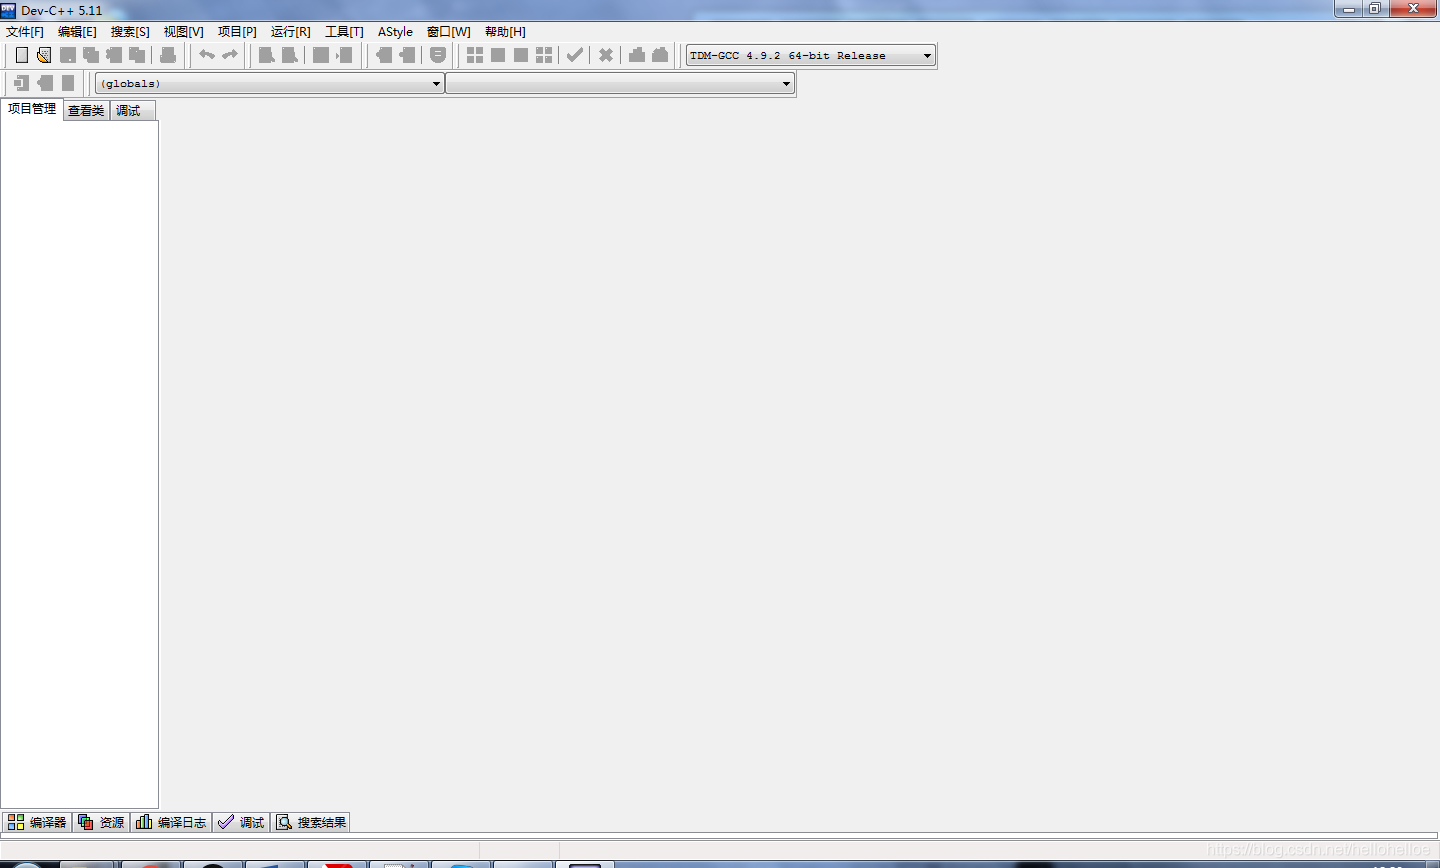Viewport: 1440px width, 868px height.
Task: Restore down the Dev-C++ window
Action: point(1375,8)
